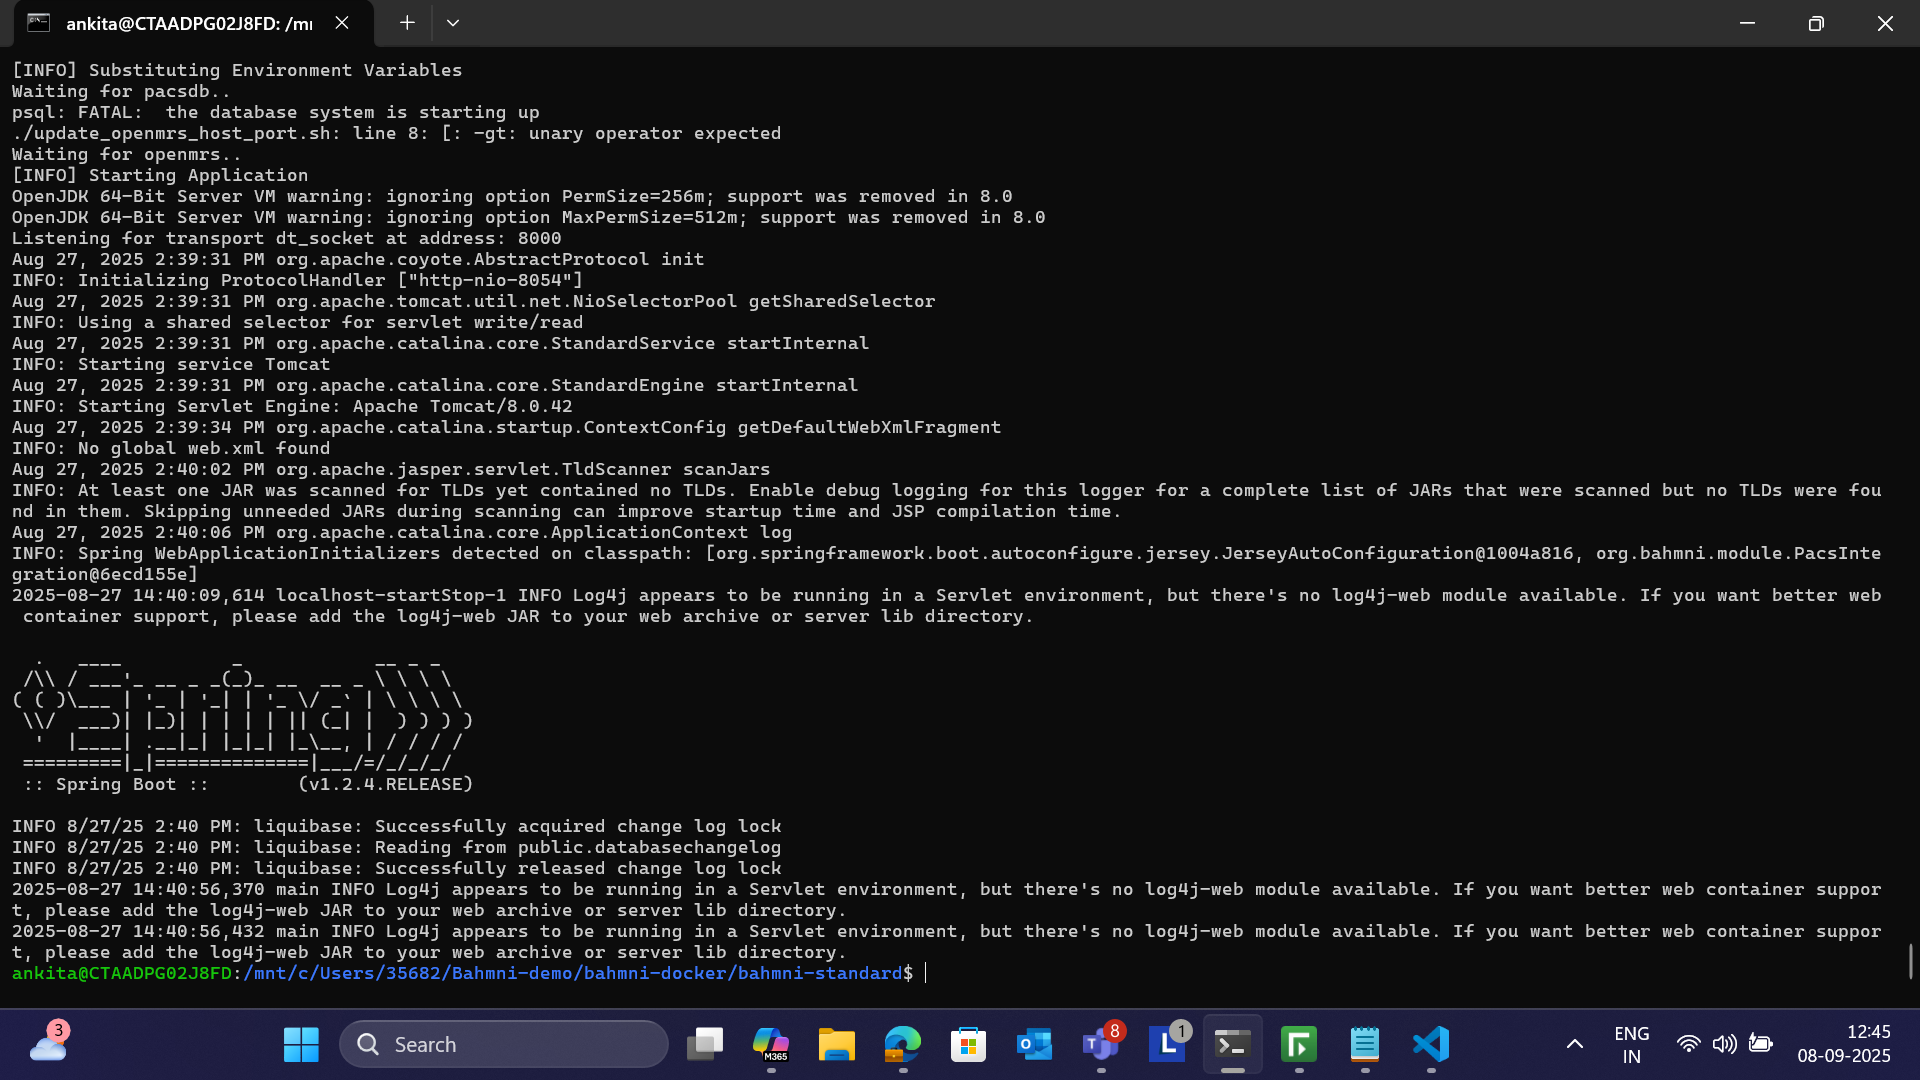
Task: Select the ankita@CTAADPG02J8FD terminal tab
Action: [x=188, y=23]
